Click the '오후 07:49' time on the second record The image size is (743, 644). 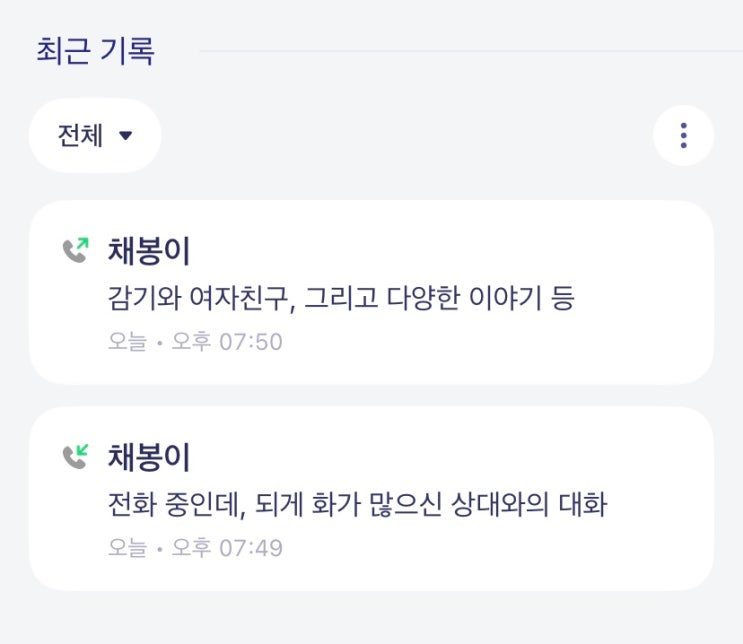pos(227,548)
